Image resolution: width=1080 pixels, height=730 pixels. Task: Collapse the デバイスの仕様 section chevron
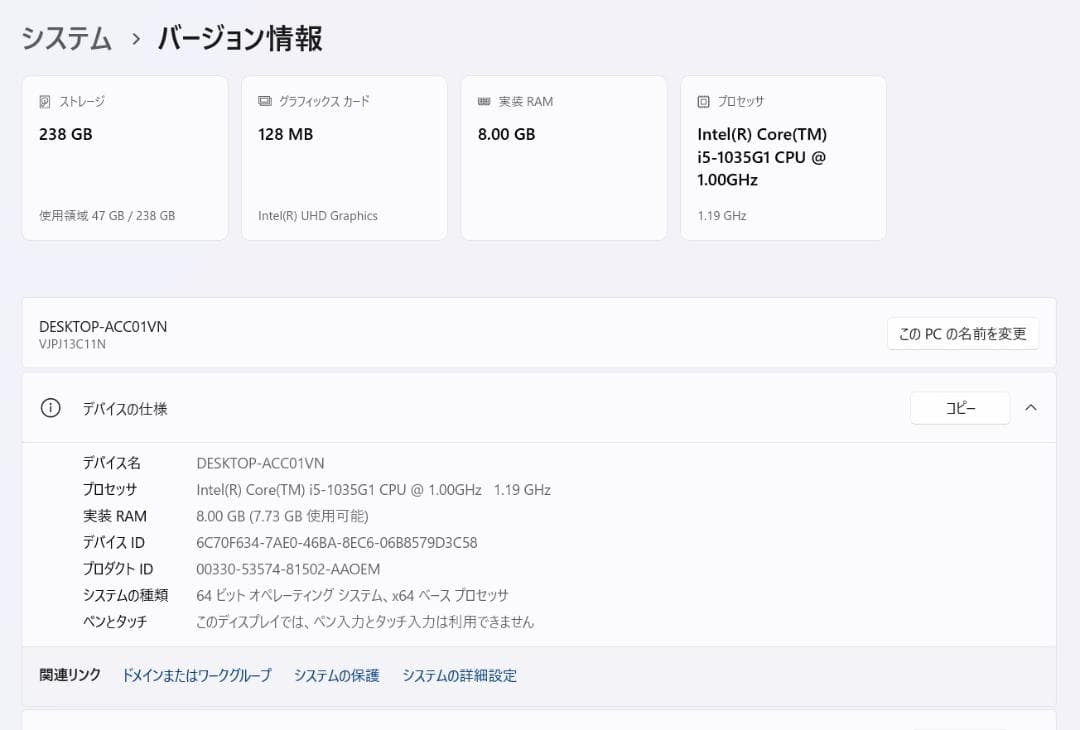1031,408
